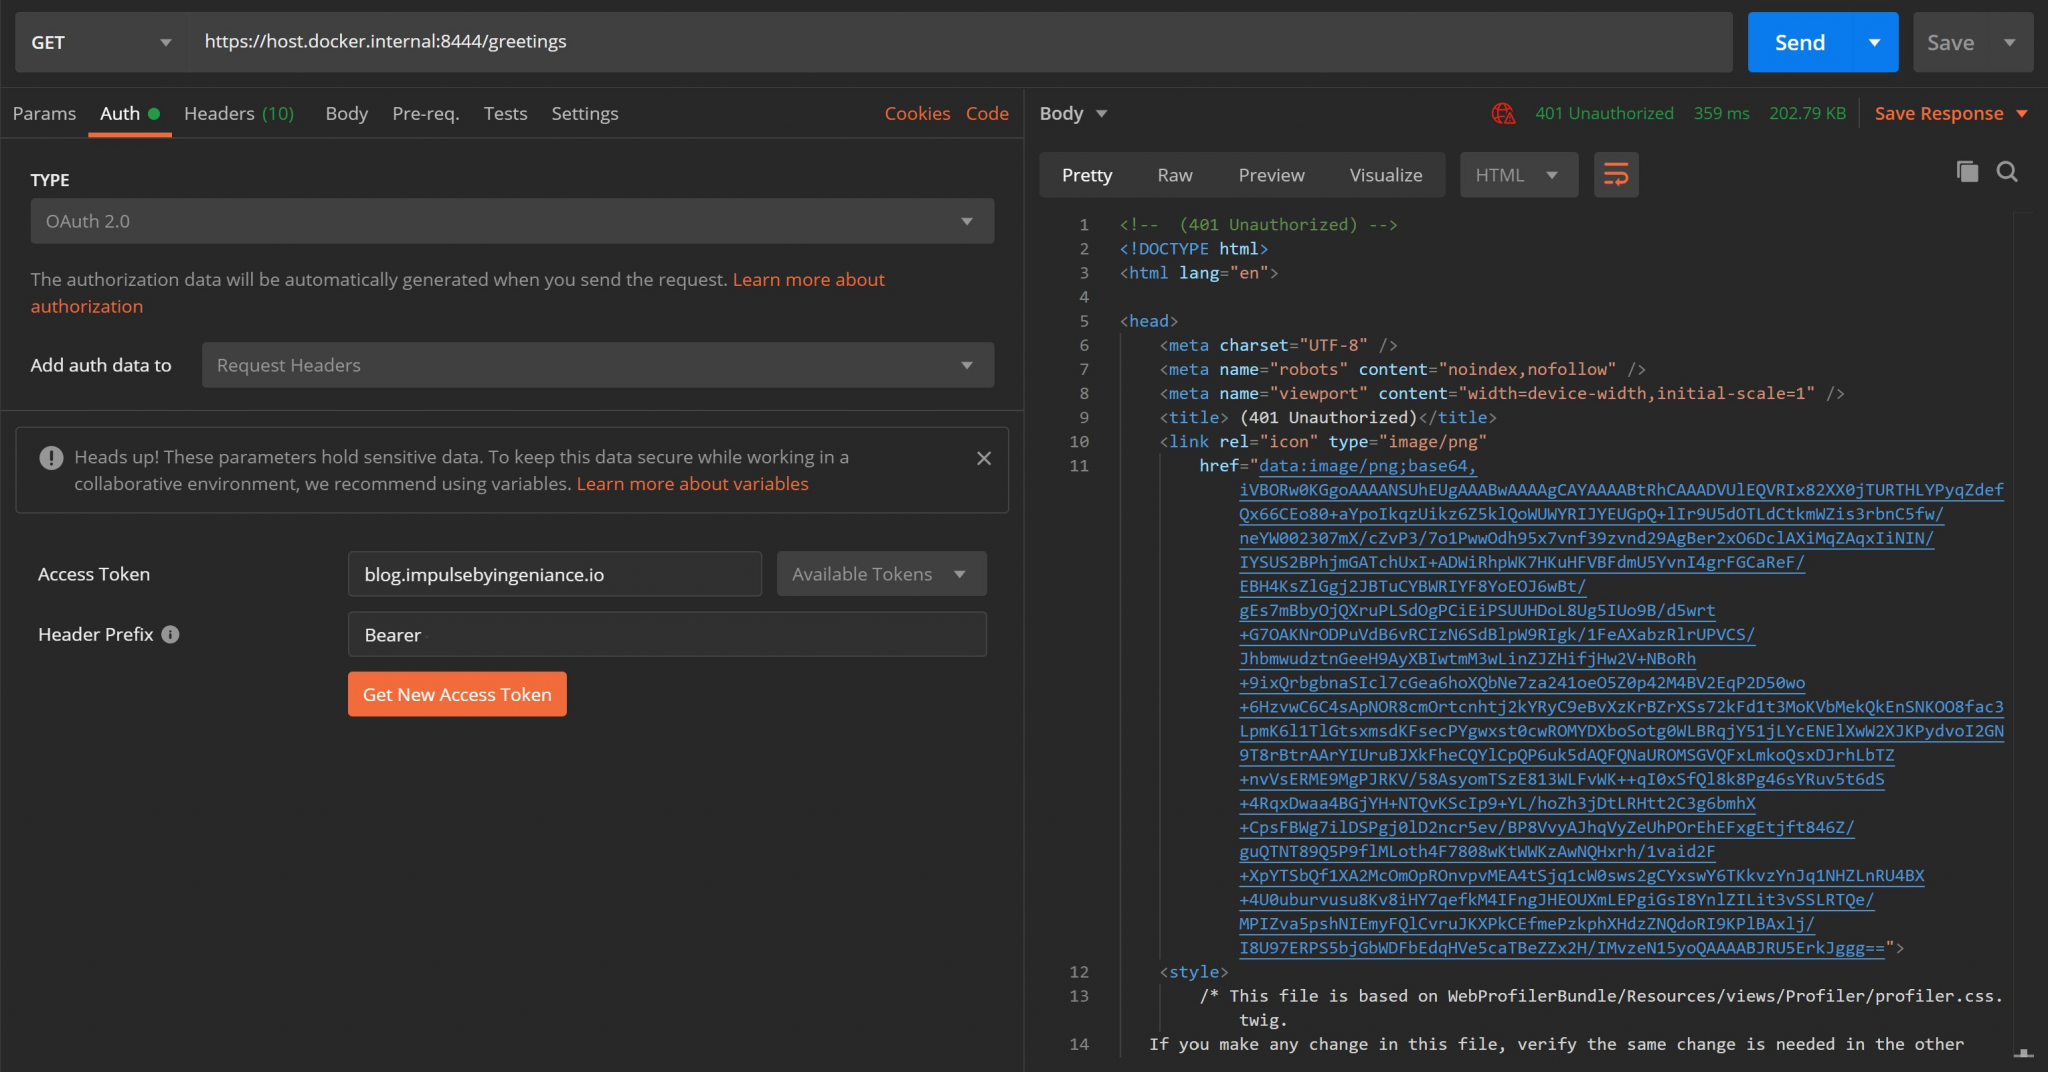The width and height of the screenshot is (2048, 1072).
Task: Switch to the Headers tab
Action: coord(219,113)
